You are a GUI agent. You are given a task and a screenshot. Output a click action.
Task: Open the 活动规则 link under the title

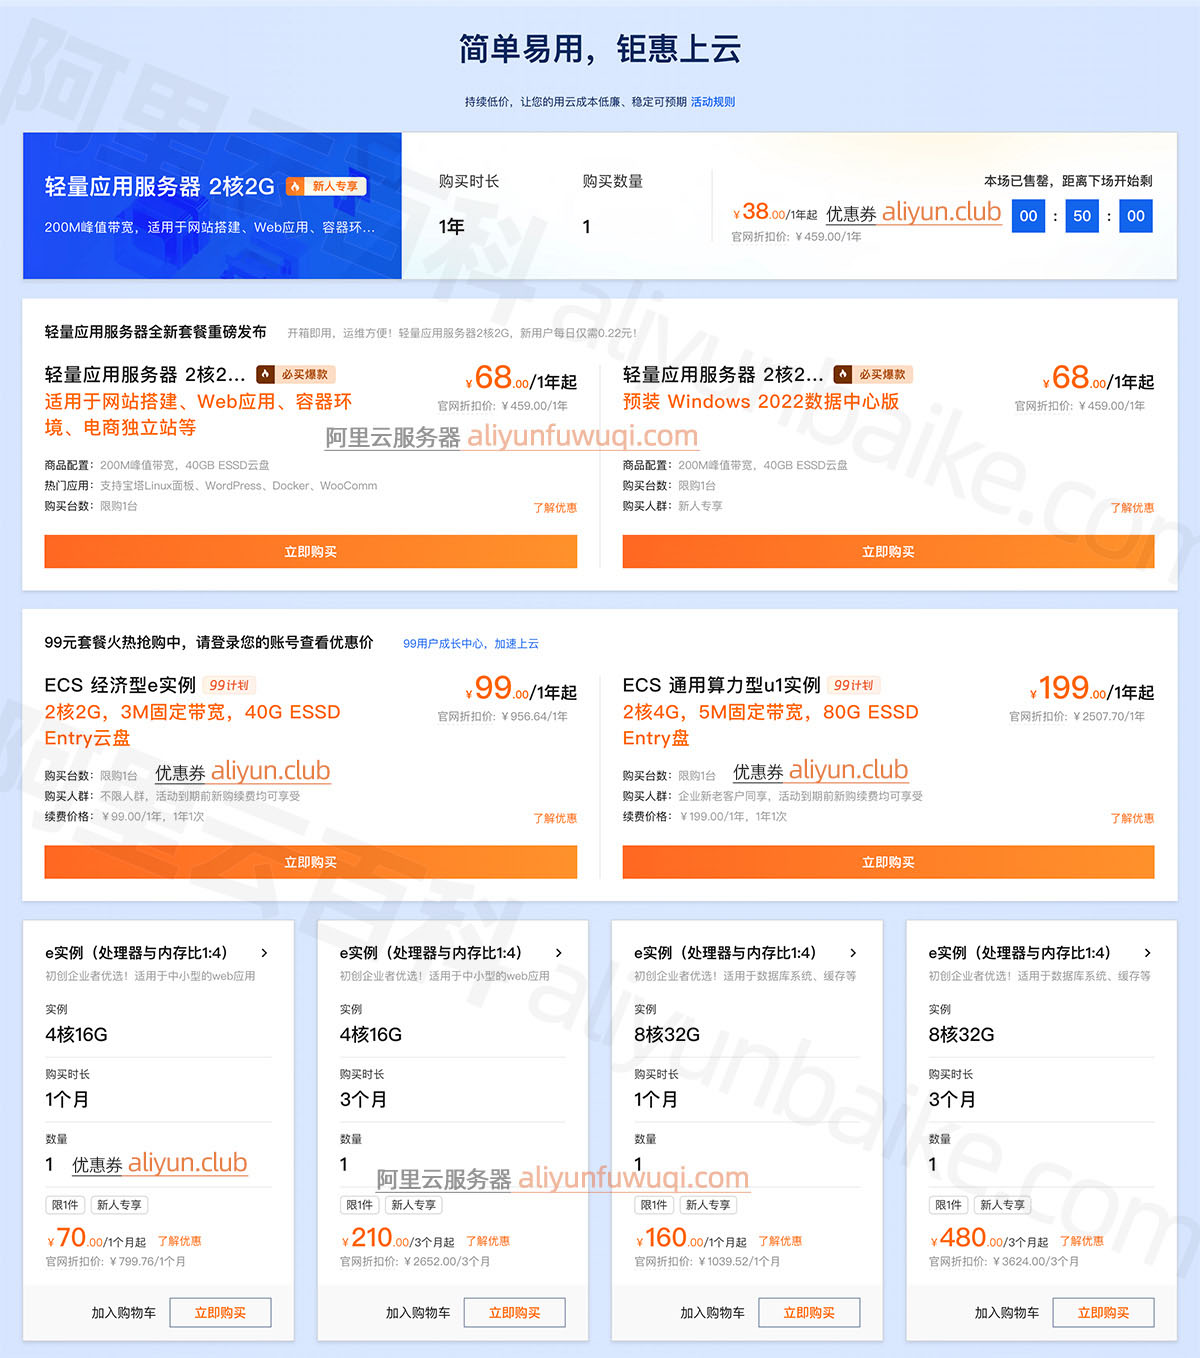(x=712, y=102)
